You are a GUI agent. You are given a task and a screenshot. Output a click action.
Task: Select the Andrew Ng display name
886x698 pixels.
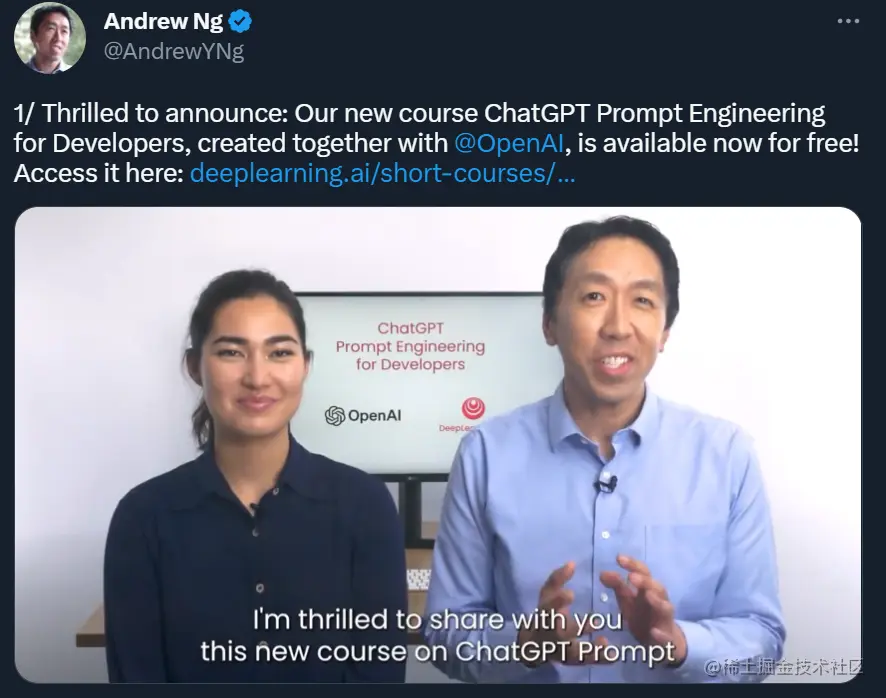pos(163,21)
